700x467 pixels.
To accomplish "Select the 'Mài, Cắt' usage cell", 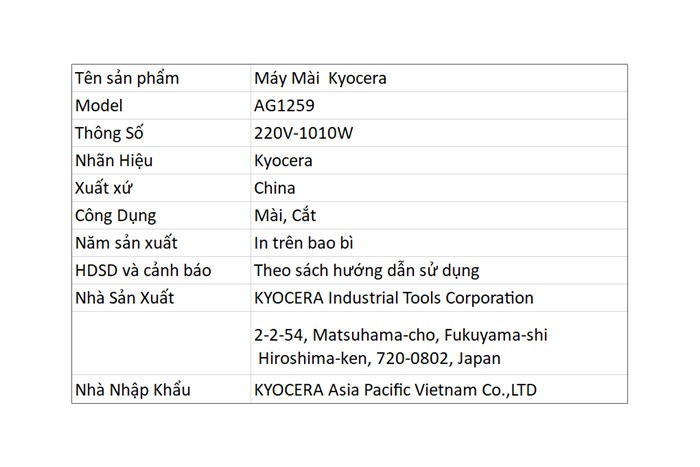I will click(439, 216).
